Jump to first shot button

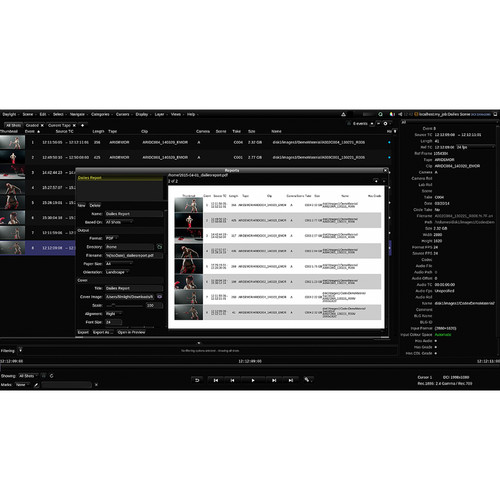[x=216, y=380]
